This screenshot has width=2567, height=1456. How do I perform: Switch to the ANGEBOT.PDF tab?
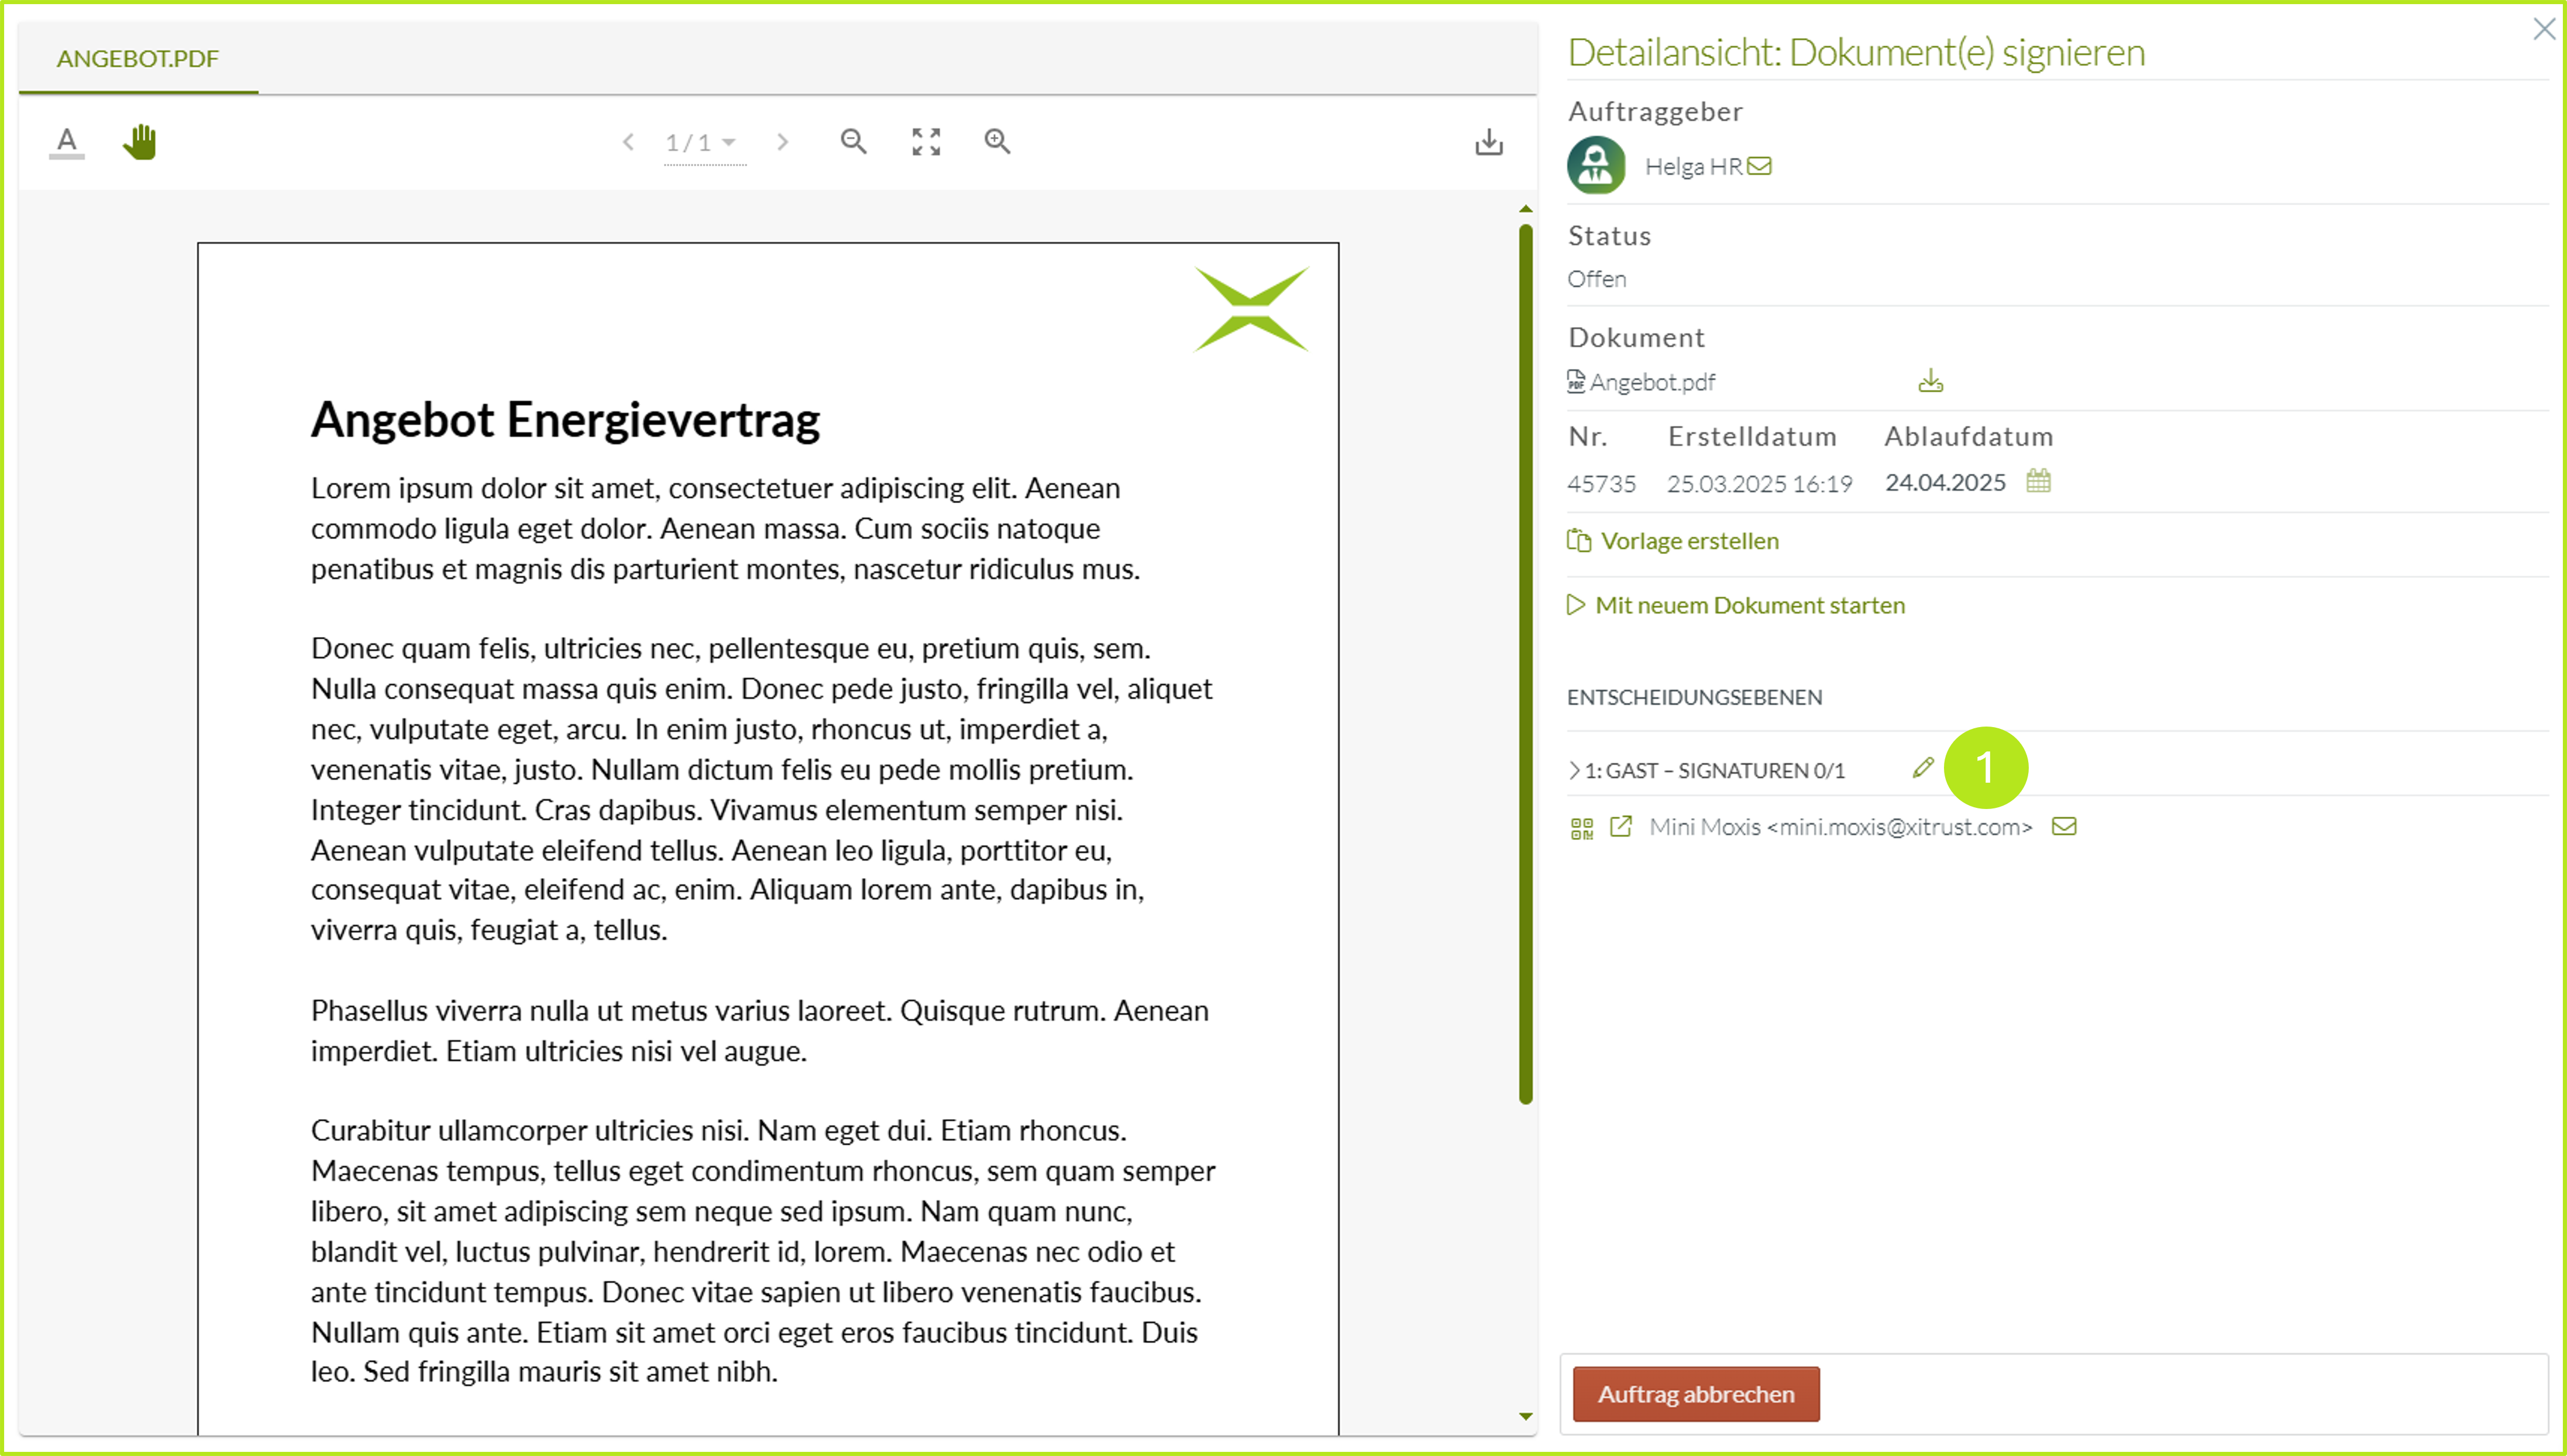(137, 58)
